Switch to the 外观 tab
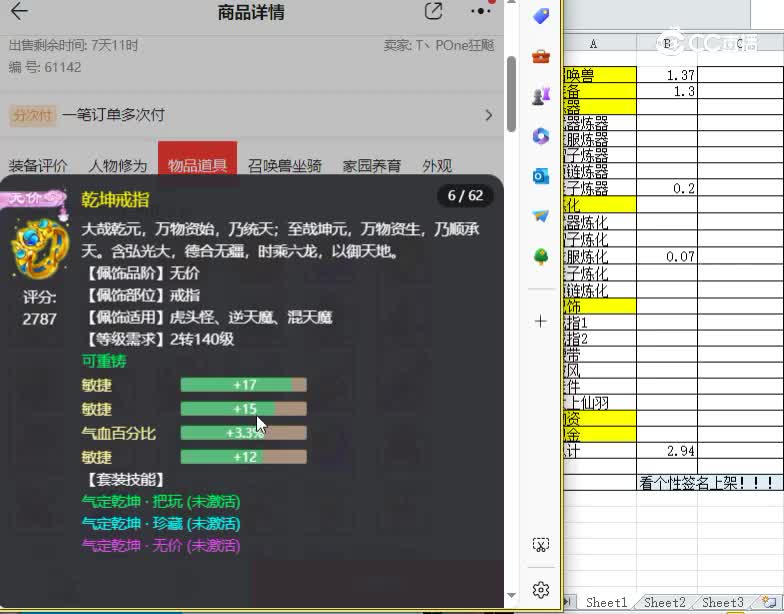Screen dimensions: 784x614 pos(437,166)
